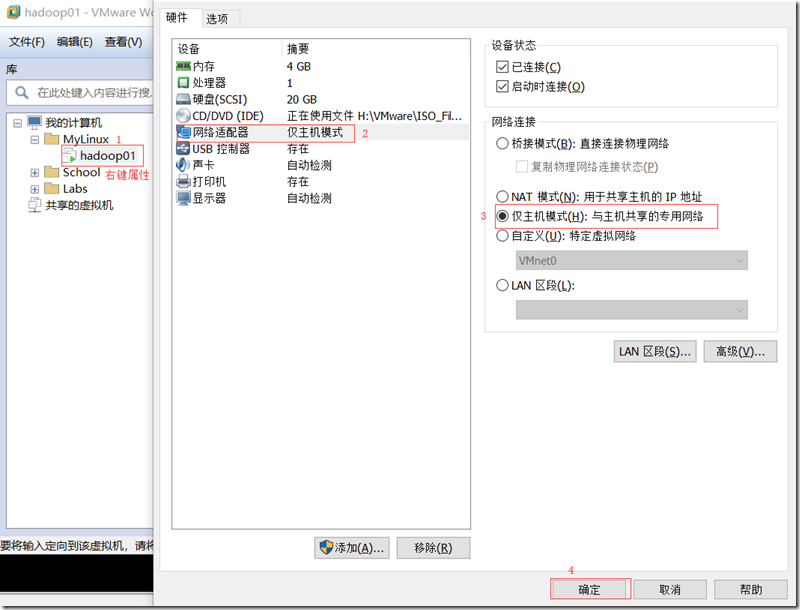Click the 声卡 '自动检测' summary text
The width and height of the screenshot is (800, 610).
(x=309, y=165)
